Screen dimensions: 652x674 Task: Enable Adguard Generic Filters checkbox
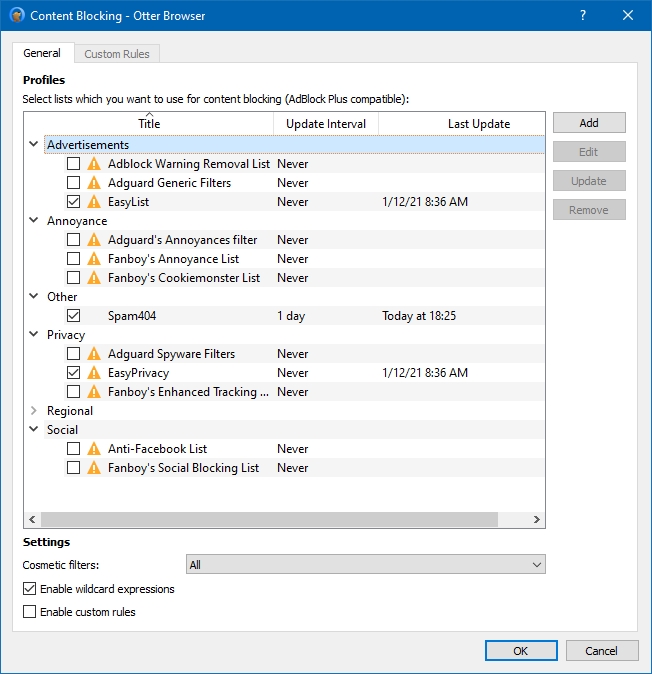point(73,183)
